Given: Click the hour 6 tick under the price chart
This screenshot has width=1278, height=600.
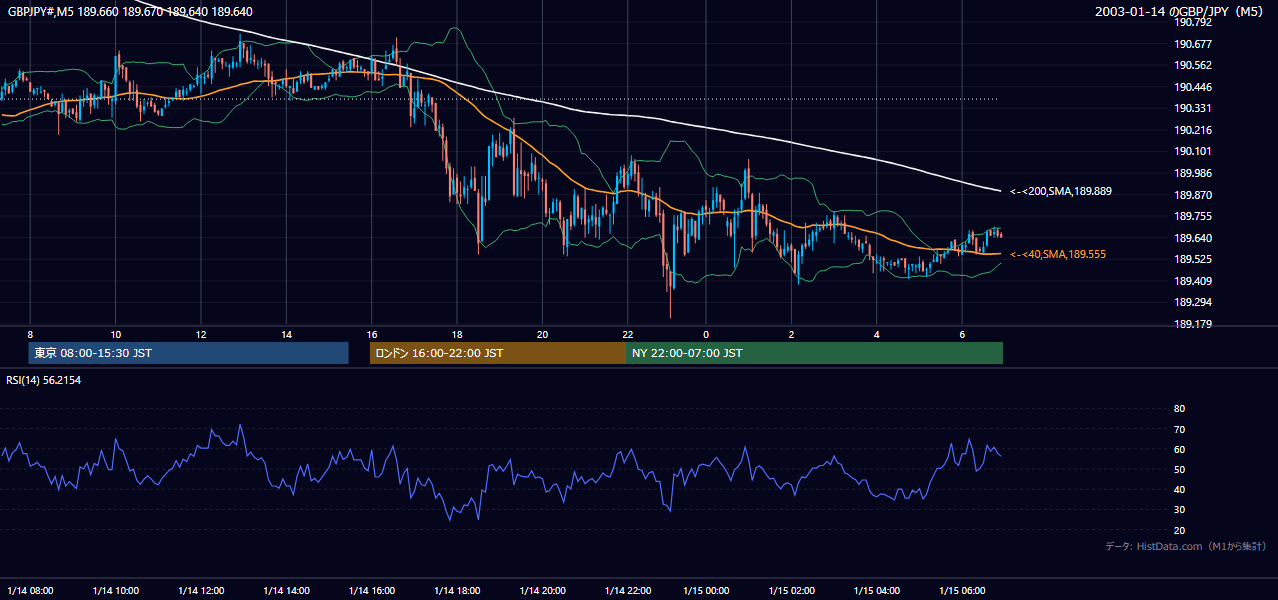Looking at the screenshot, I should coord(962,334).
